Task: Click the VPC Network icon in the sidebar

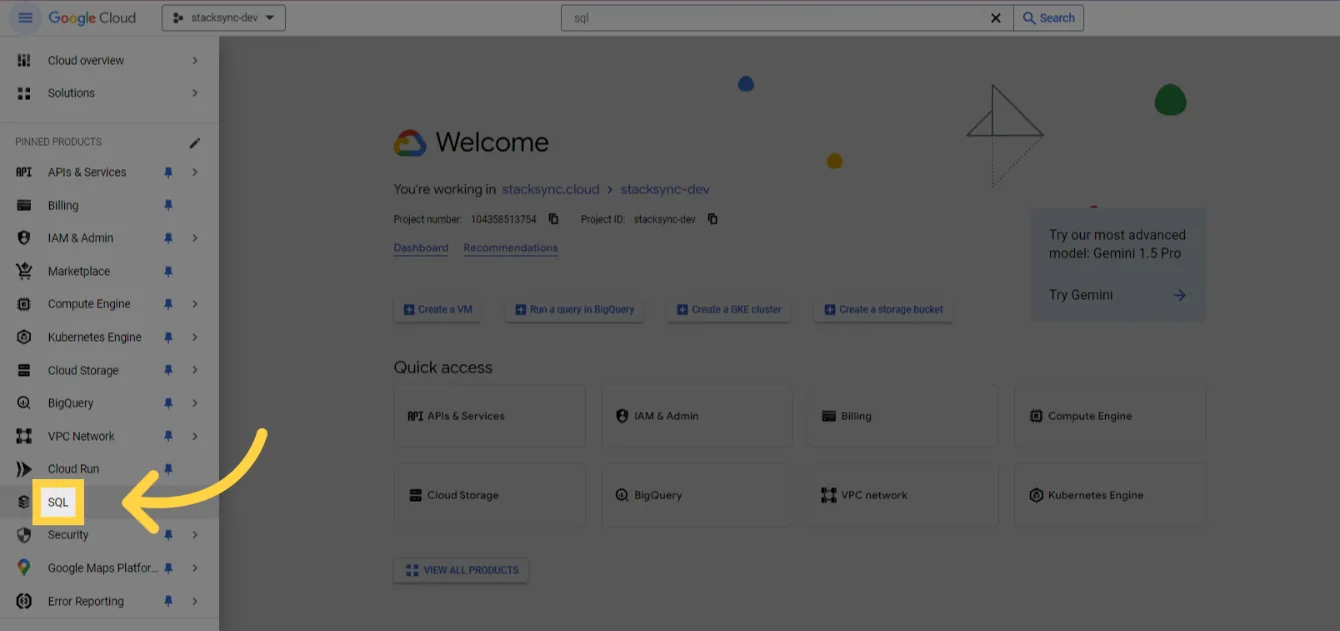Action: [24, 436]
